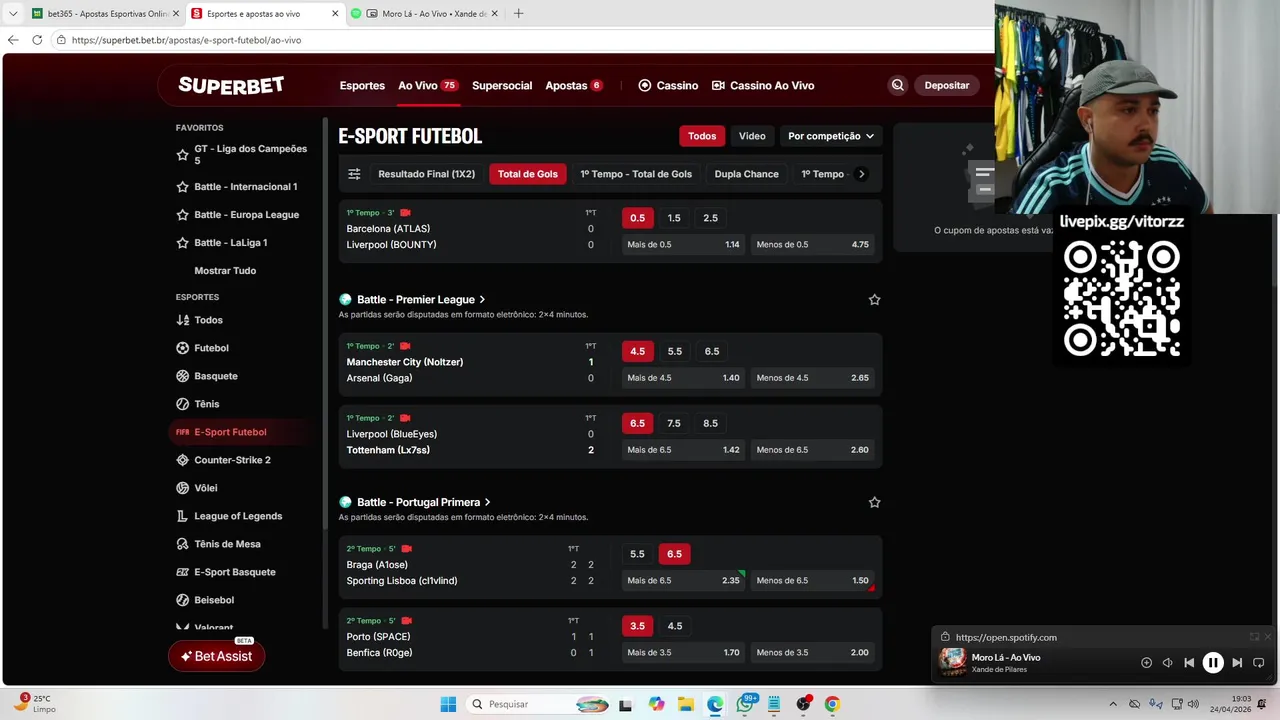
Task: Bet Mais de 6.5 at 2.35 odds
Action: [x=683, y=581]
